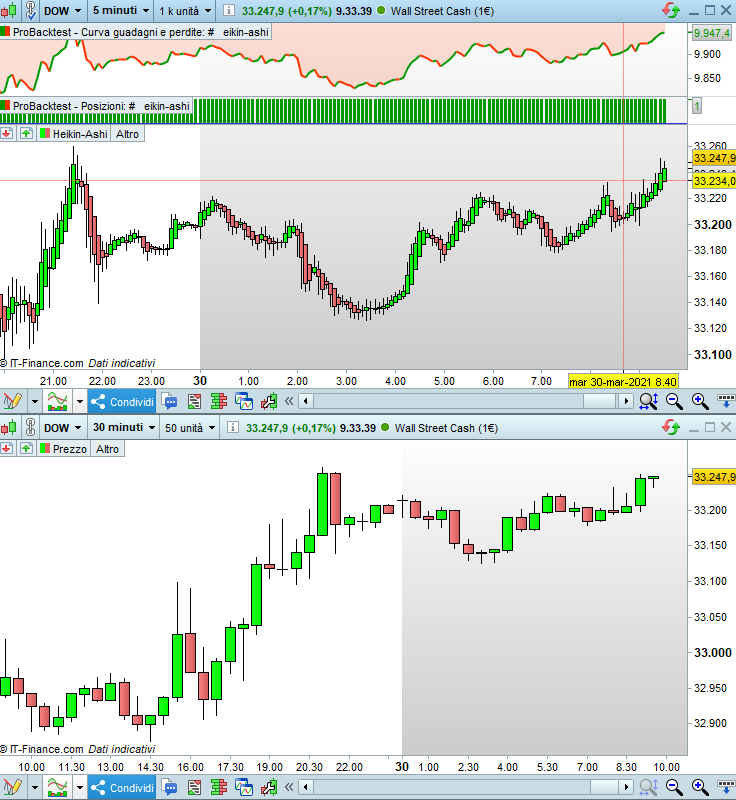Open the drawing tools pencil icon in top chart toolbar

(12, 401)
